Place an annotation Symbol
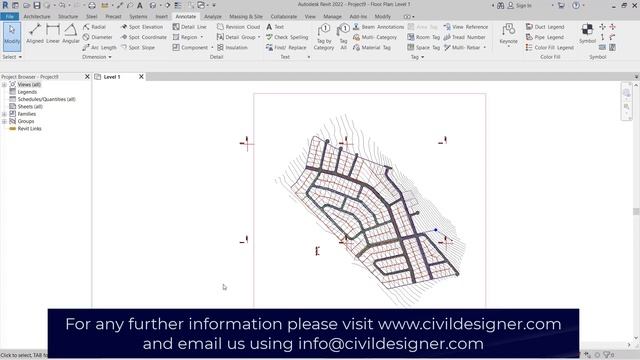640x360 pixels. 587,33
